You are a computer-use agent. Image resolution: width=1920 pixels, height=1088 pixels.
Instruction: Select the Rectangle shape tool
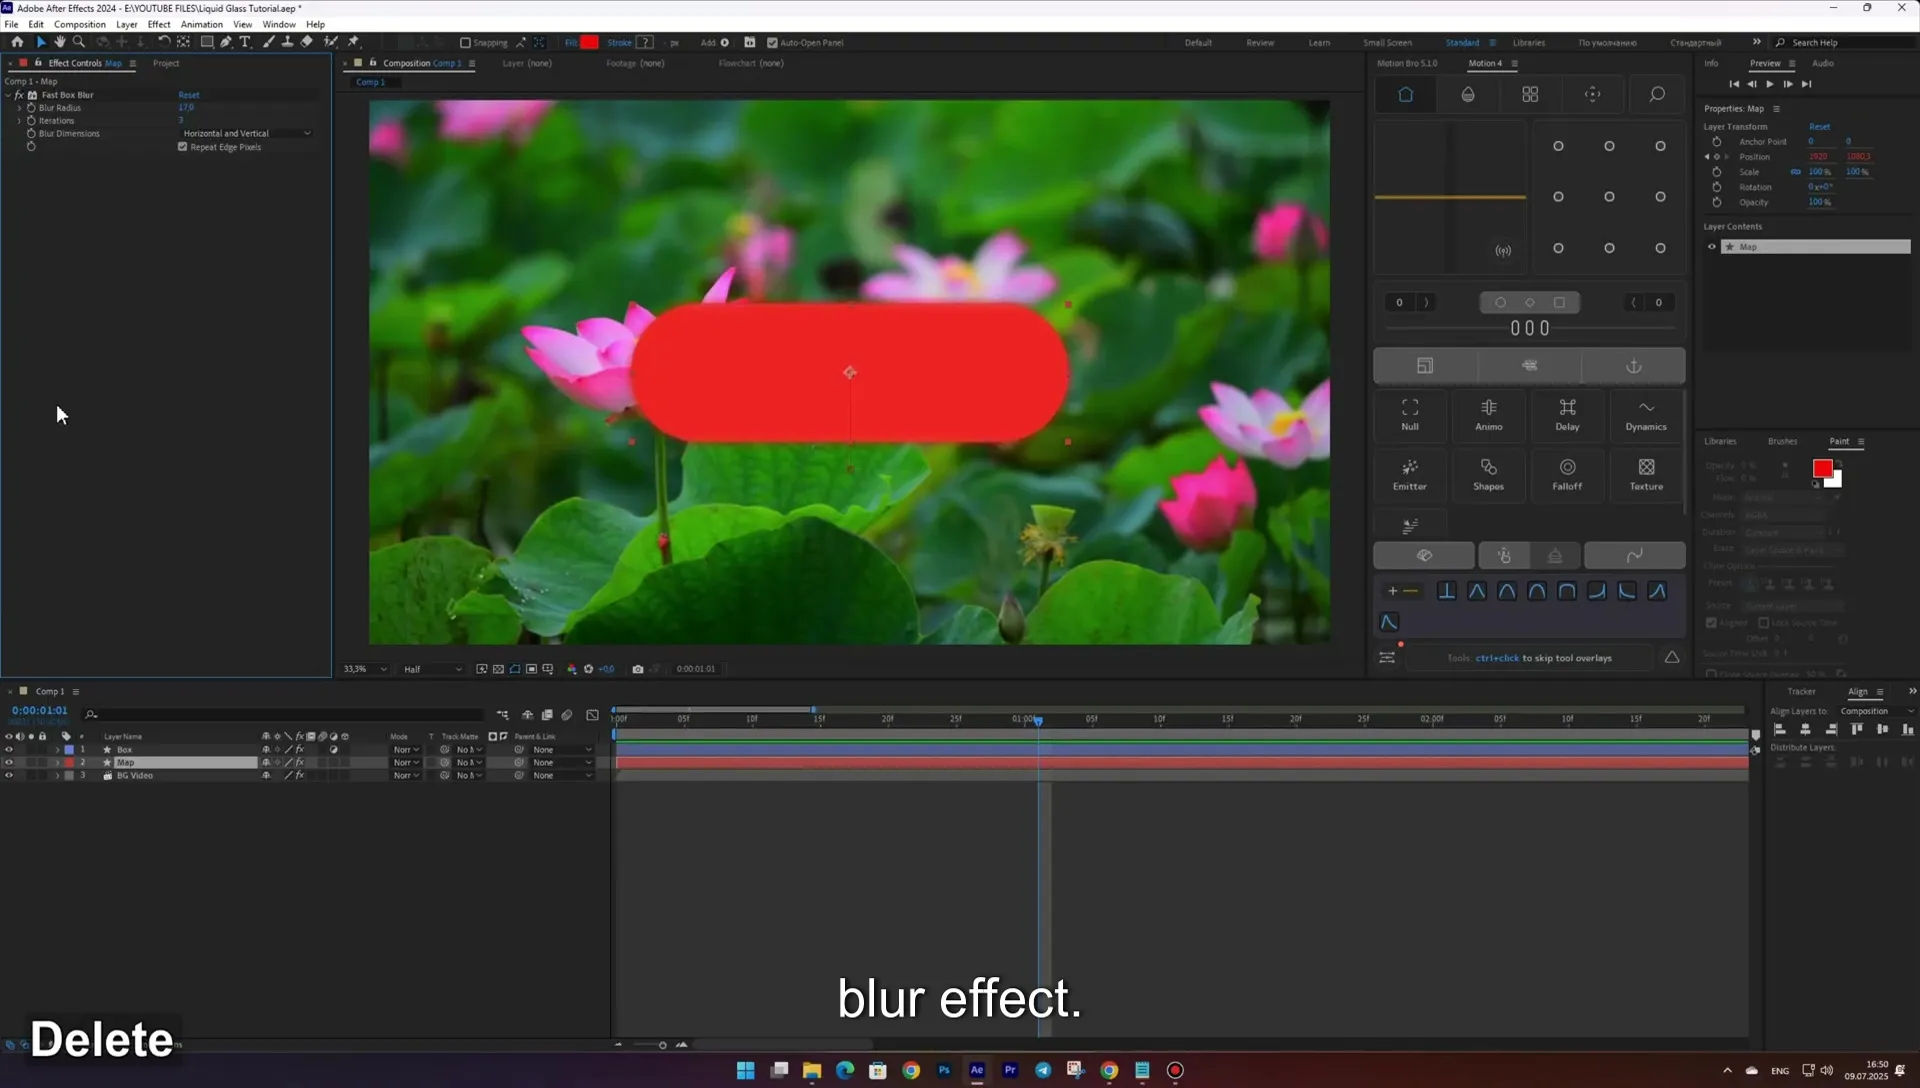coord(207,42)
